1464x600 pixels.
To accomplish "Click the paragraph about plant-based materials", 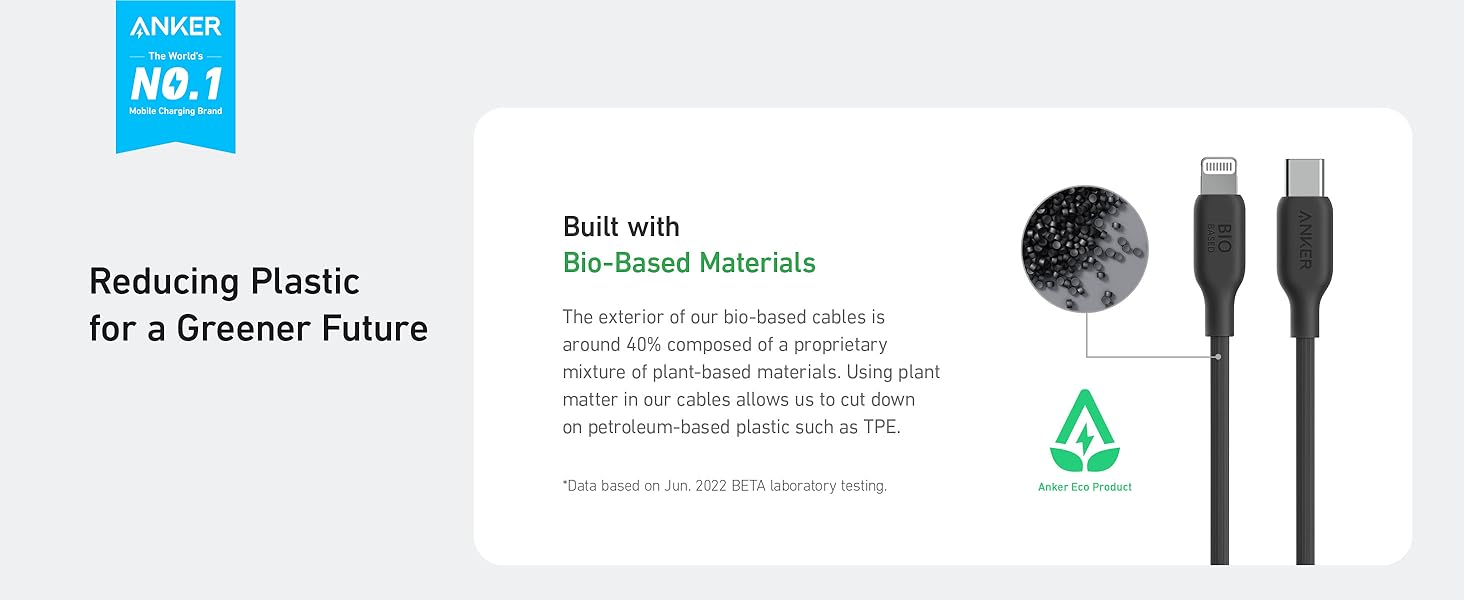I will (x=751, y=372).
